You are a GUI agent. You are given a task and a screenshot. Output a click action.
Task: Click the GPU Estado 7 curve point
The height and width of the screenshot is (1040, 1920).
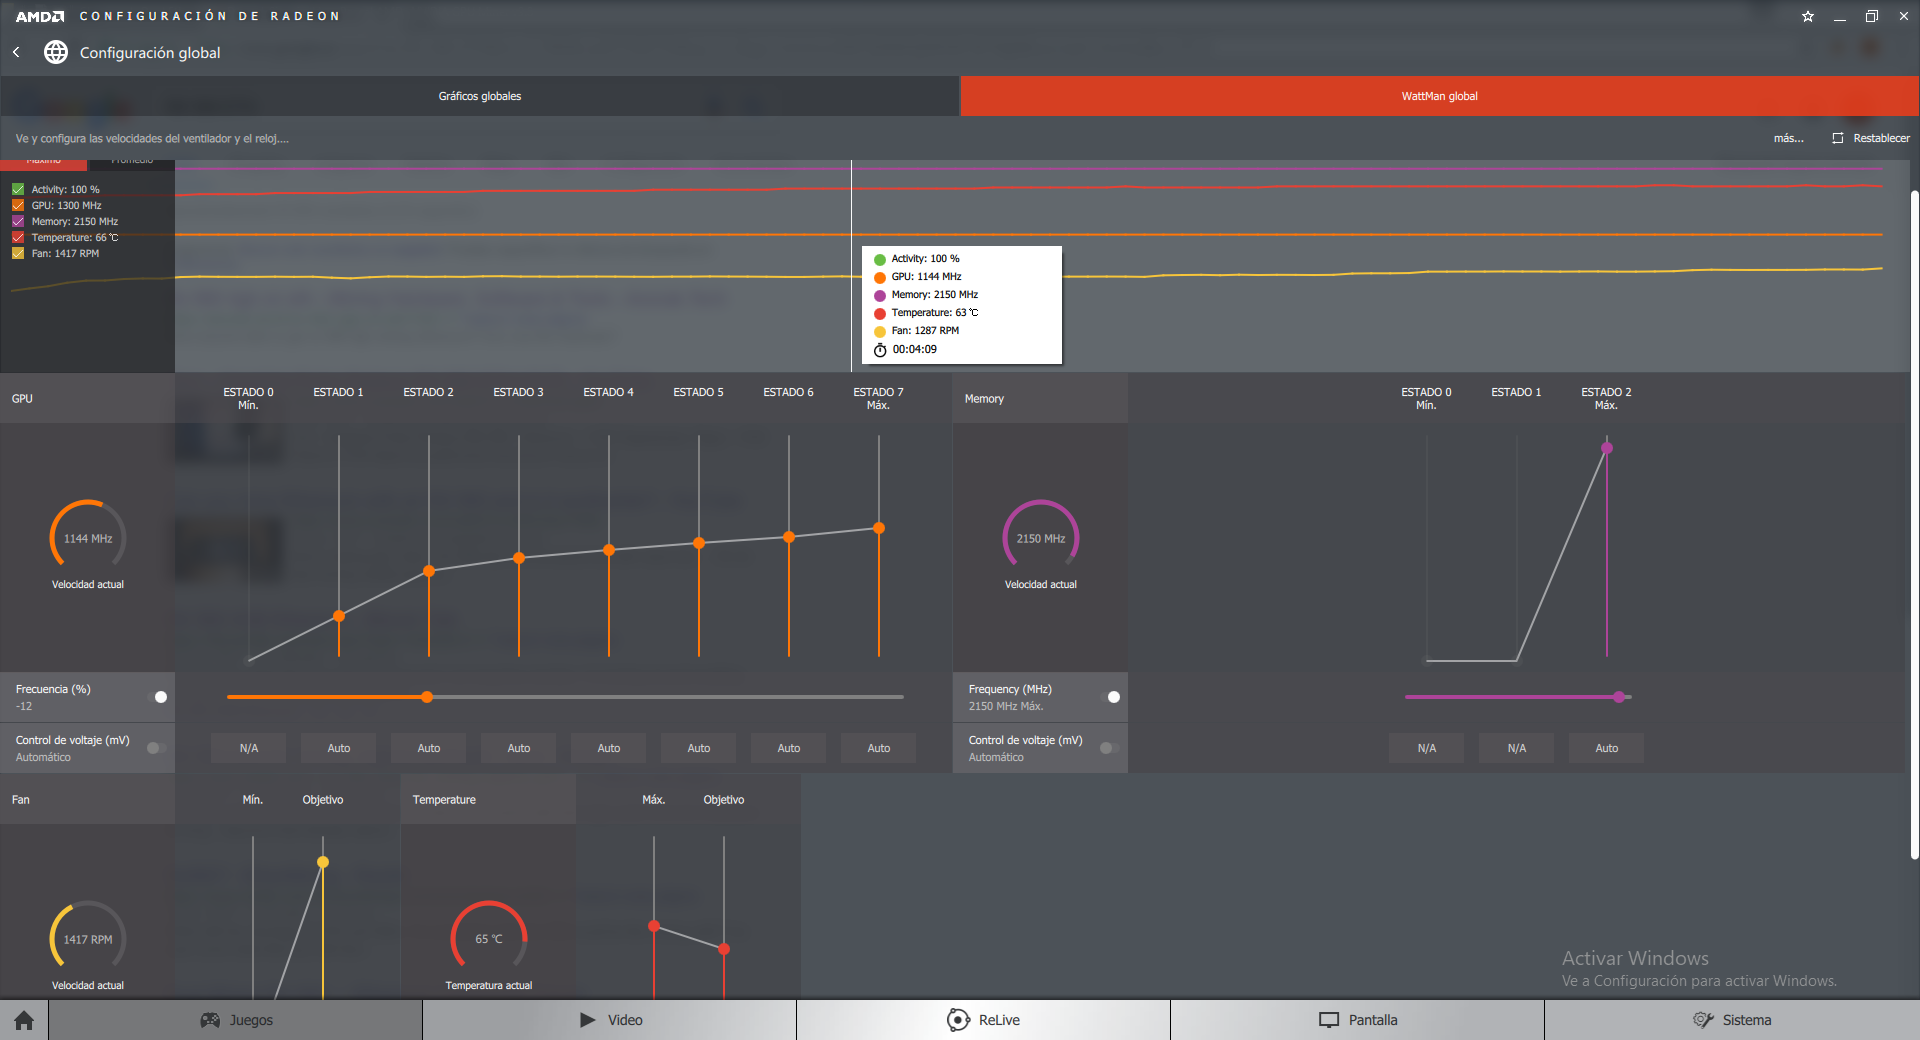[x=879, y=528]
